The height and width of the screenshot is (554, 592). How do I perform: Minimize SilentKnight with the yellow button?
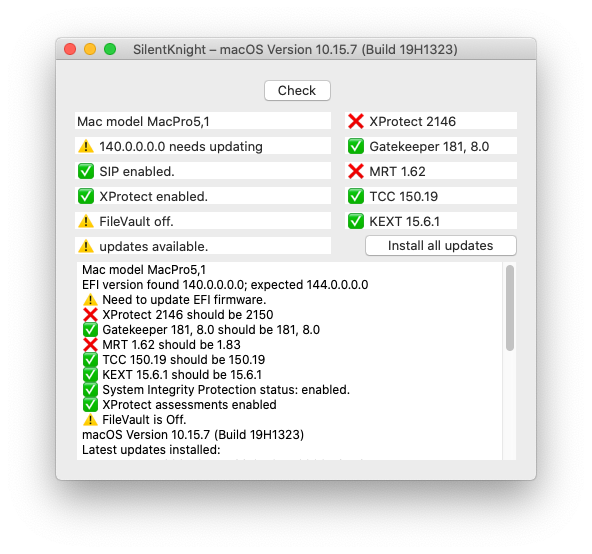pos(90,49)
